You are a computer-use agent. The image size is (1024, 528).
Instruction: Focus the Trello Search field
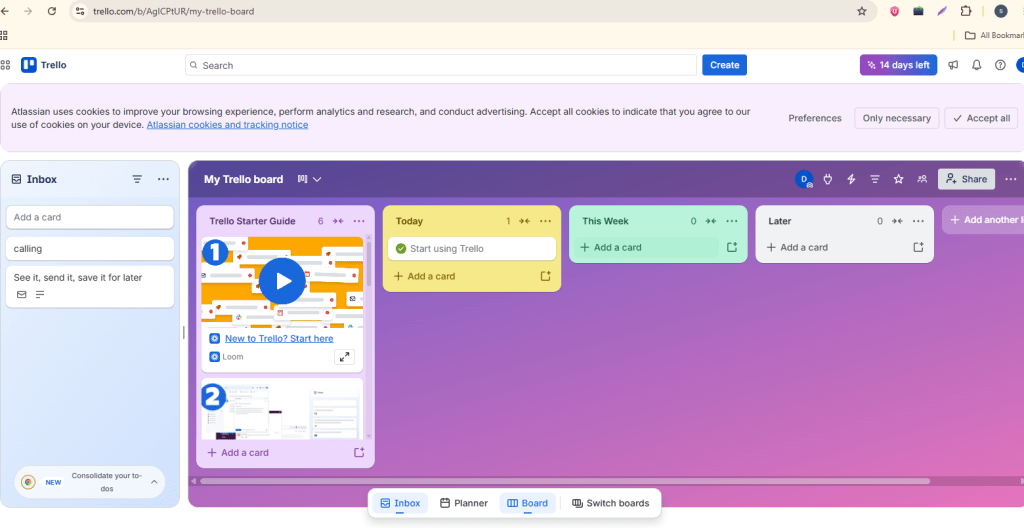tap(441, 65)
